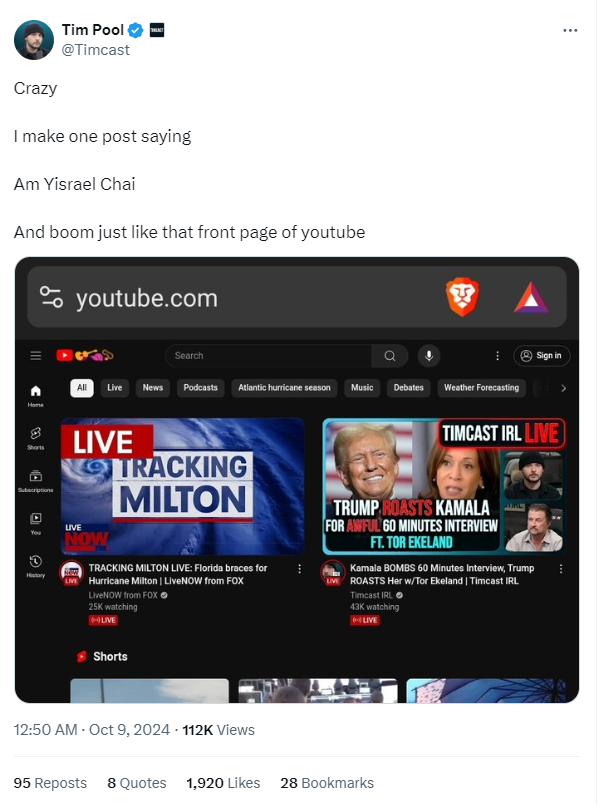Click the Brave Shields lion icon

[462, 296]
